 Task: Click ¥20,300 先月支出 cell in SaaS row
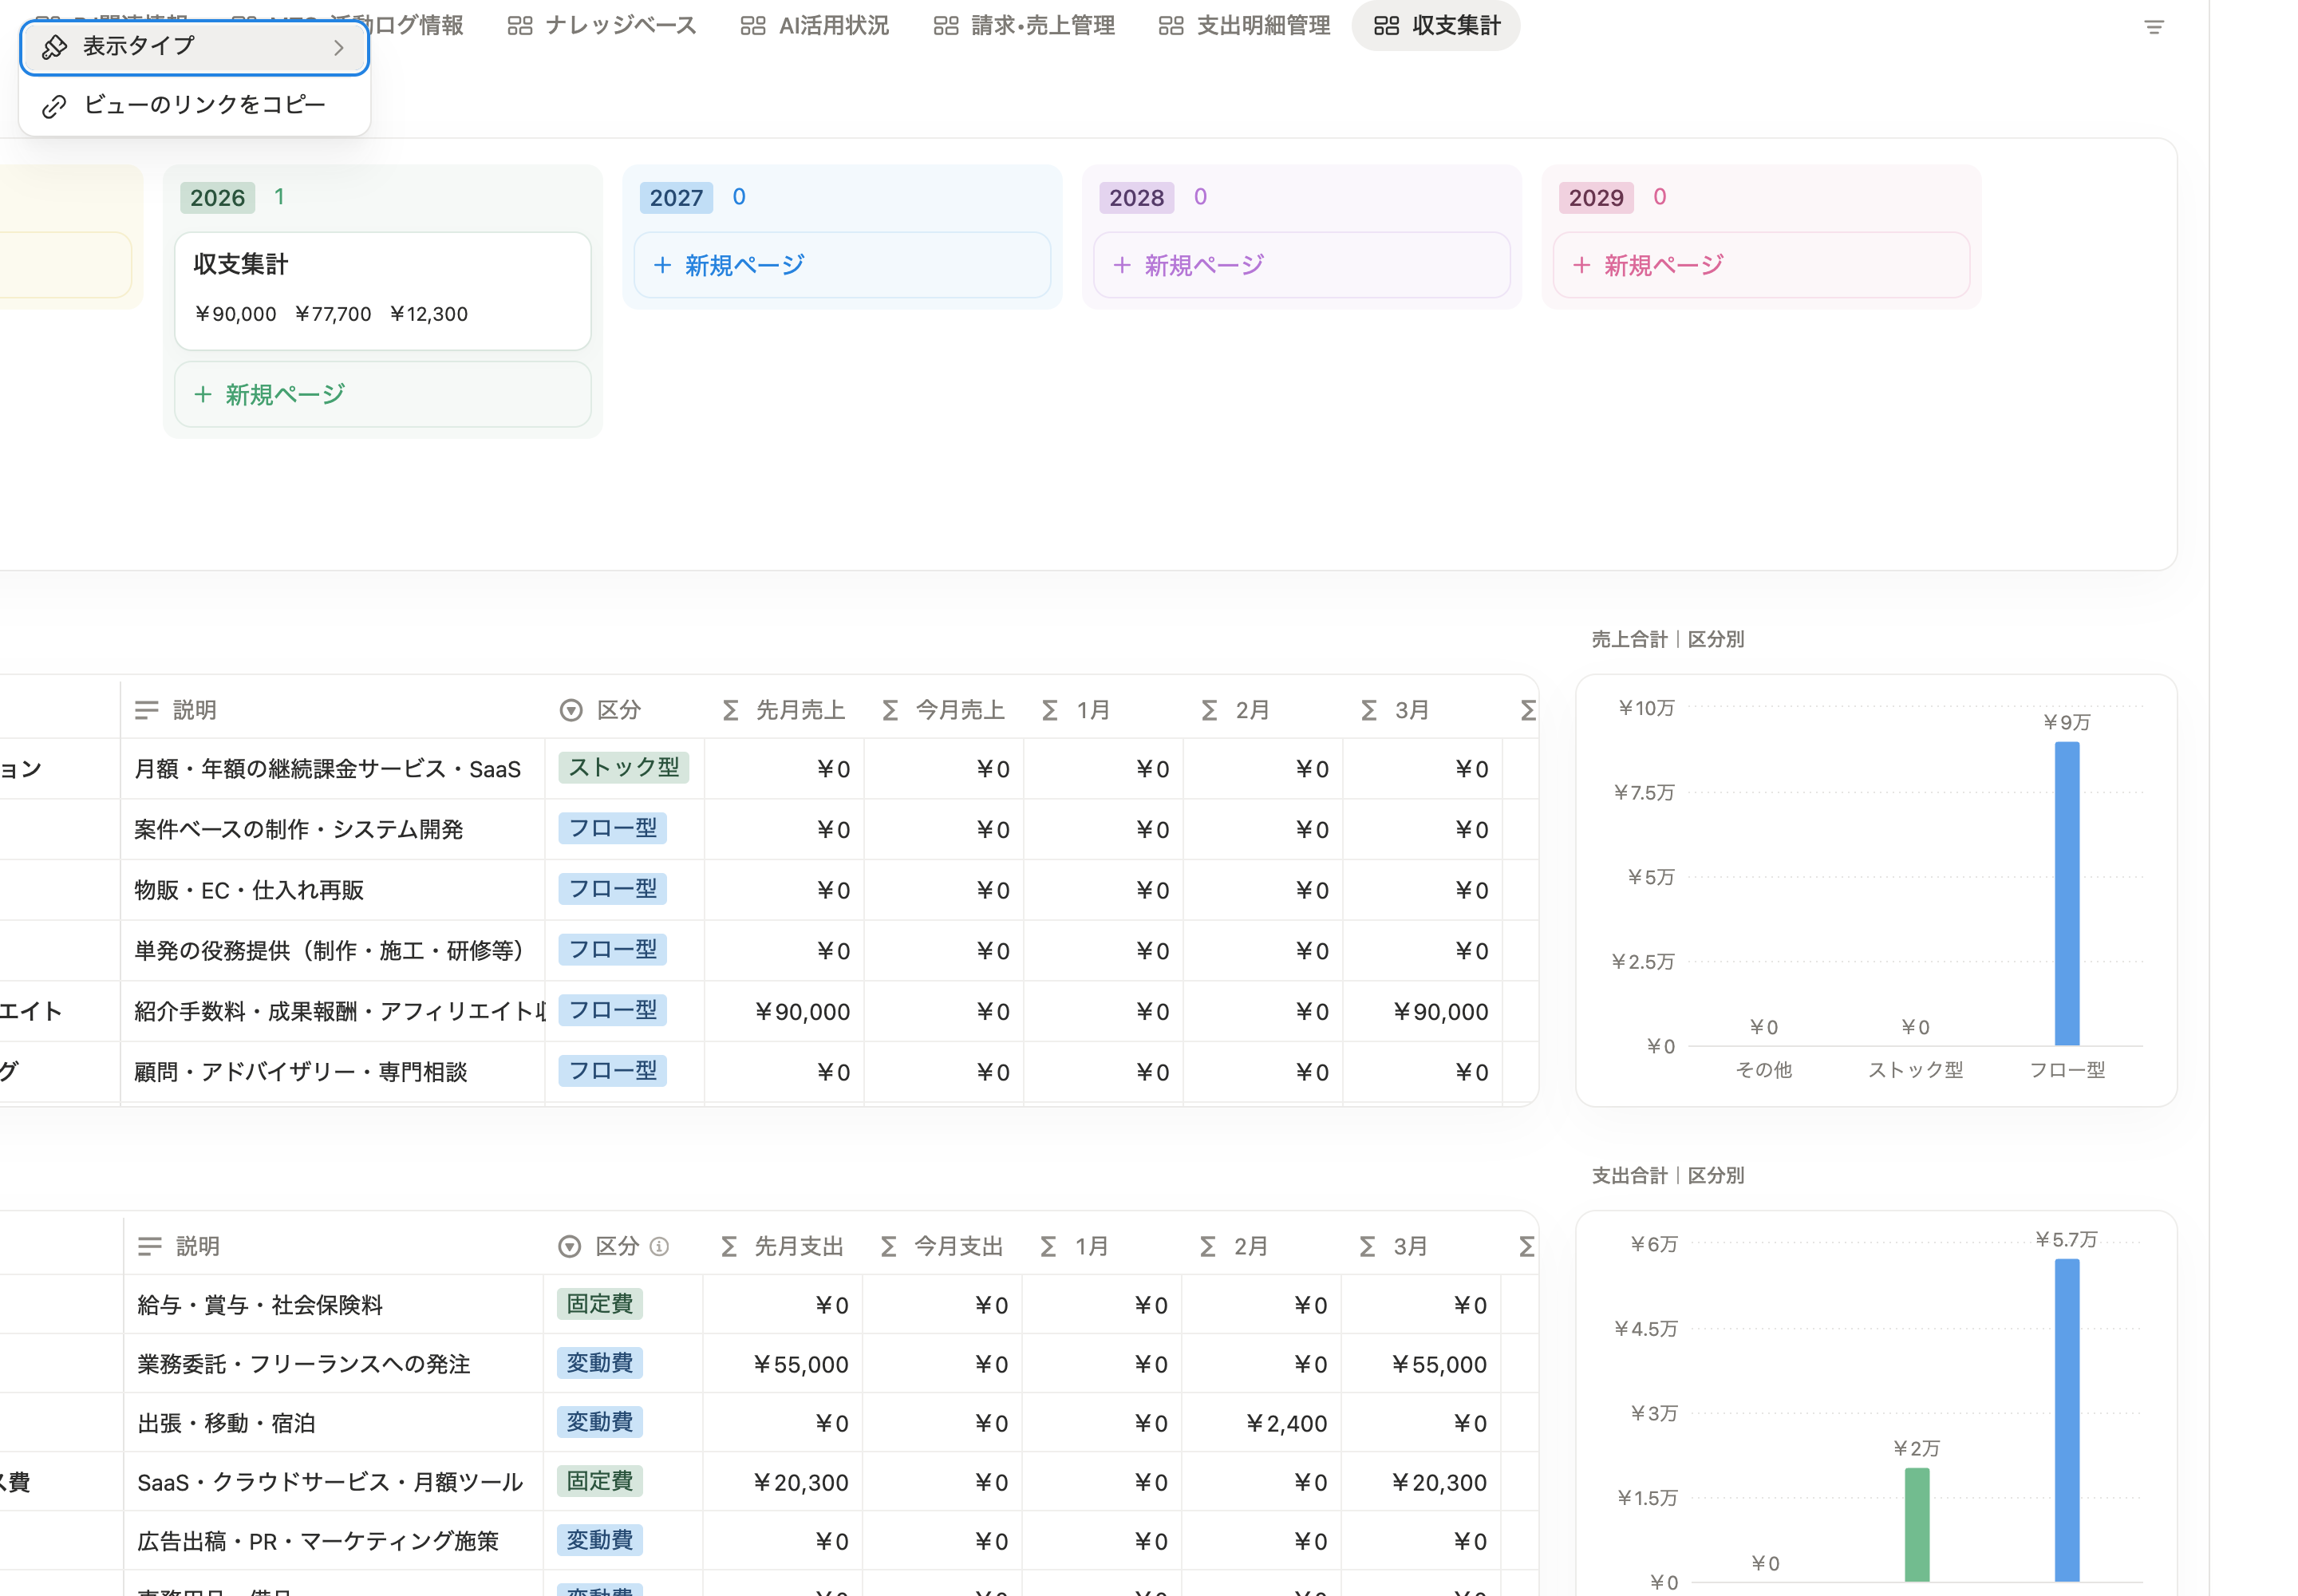pyautogui.click(x=783, y=1482)
